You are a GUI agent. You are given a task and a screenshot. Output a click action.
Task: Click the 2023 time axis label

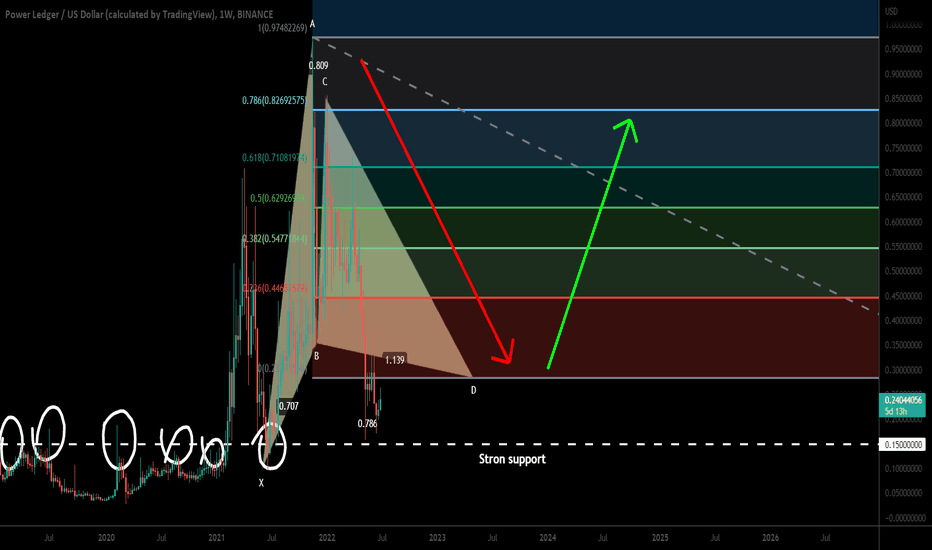pyautogui.click(x=437, y=538)
